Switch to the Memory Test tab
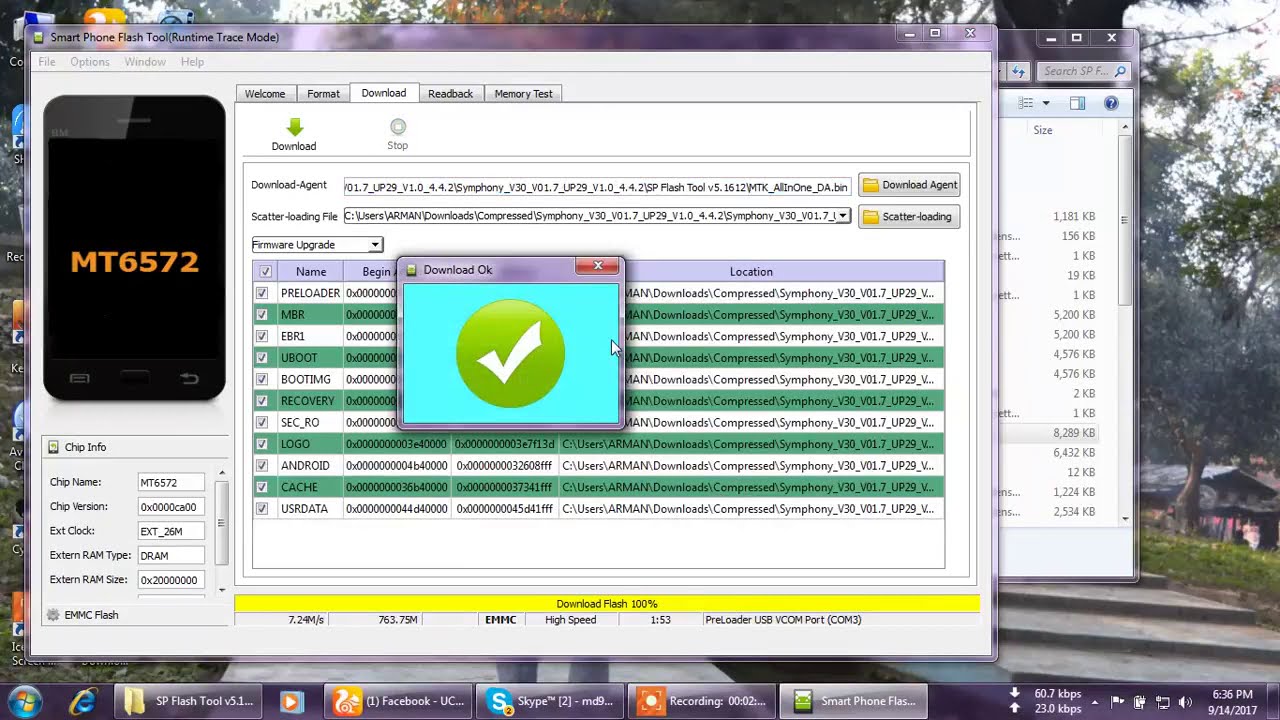Viewport: 1280px width, 720px height. pos(523,94)
